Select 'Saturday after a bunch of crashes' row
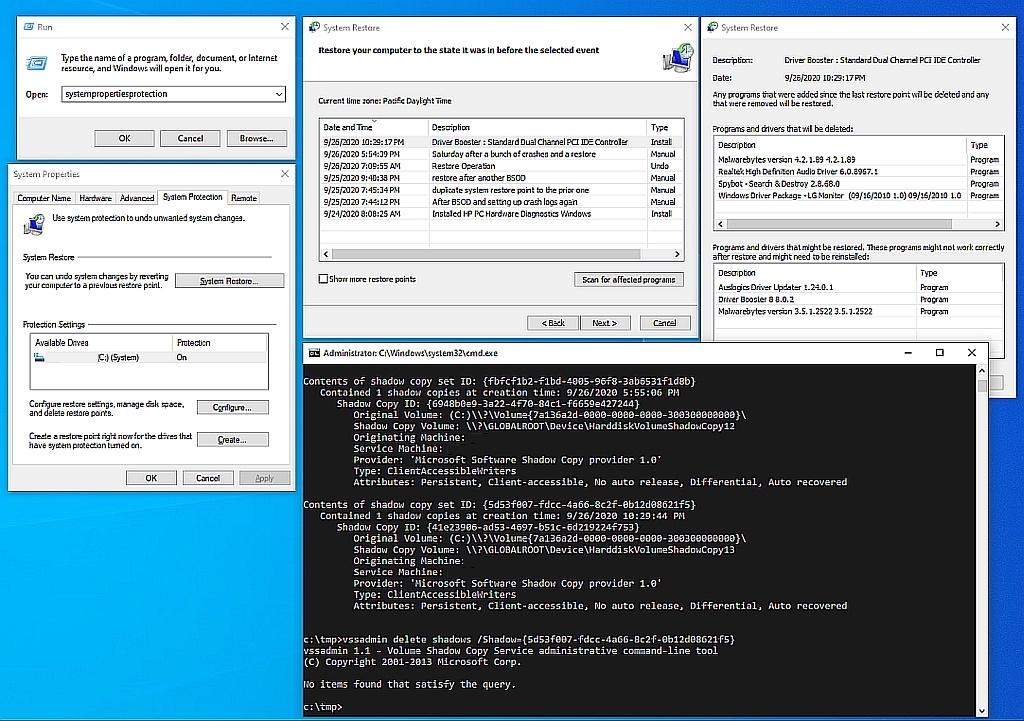 [x=502, y=154]
